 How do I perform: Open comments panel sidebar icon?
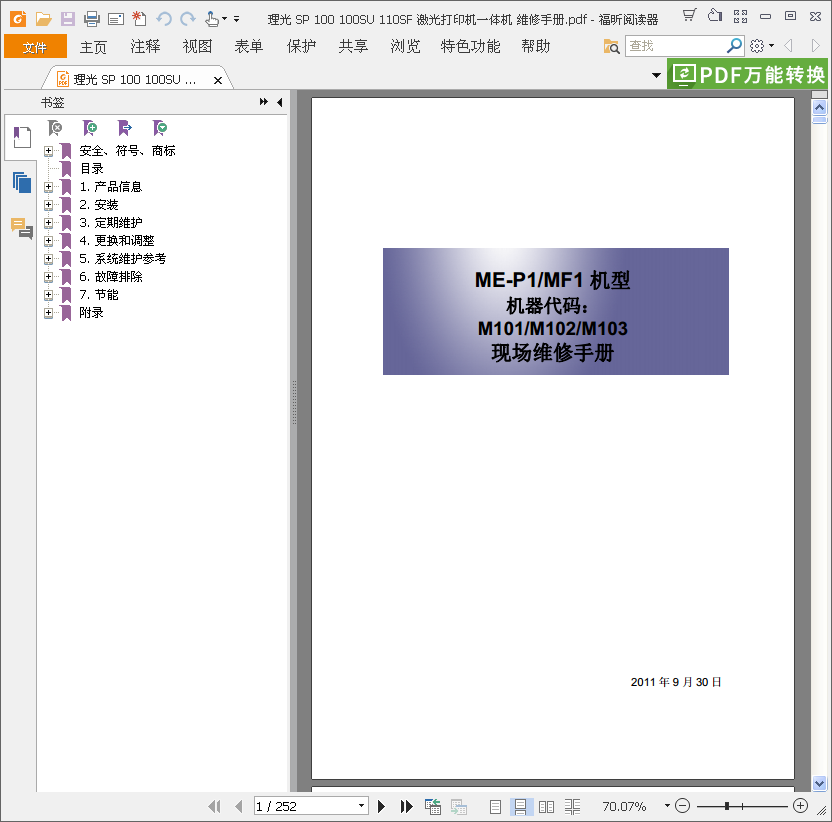22,228
